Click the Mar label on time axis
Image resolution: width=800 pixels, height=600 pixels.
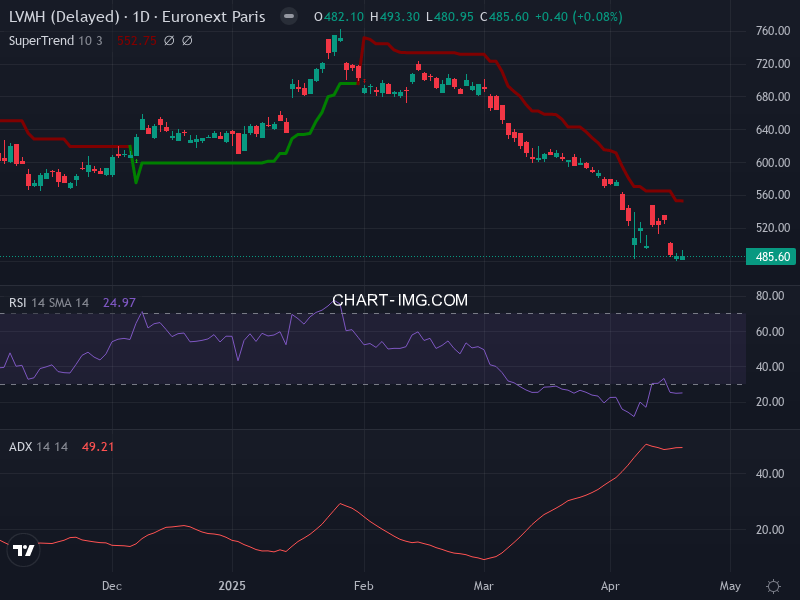tap(483, 586)
